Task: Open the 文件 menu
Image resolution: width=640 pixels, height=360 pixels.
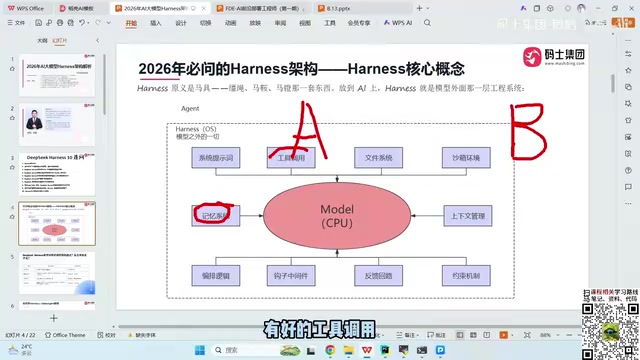Action: 16,23
